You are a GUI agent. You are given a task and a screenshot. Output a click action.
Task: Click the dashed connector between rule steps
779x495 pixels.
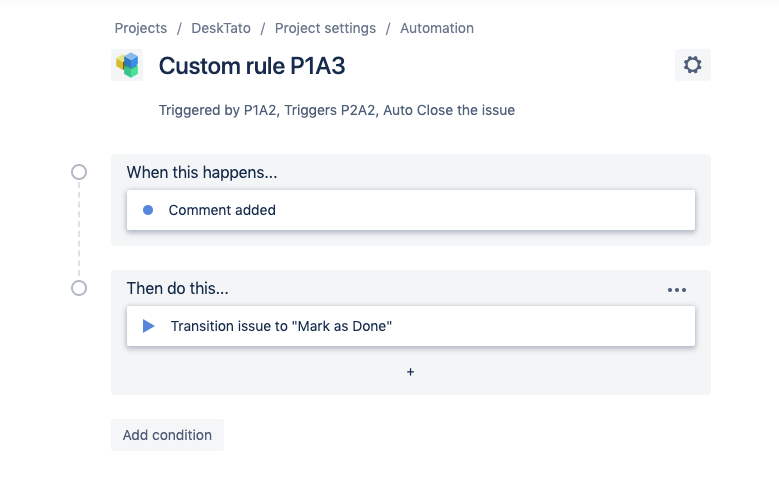(x=79, y=230)
